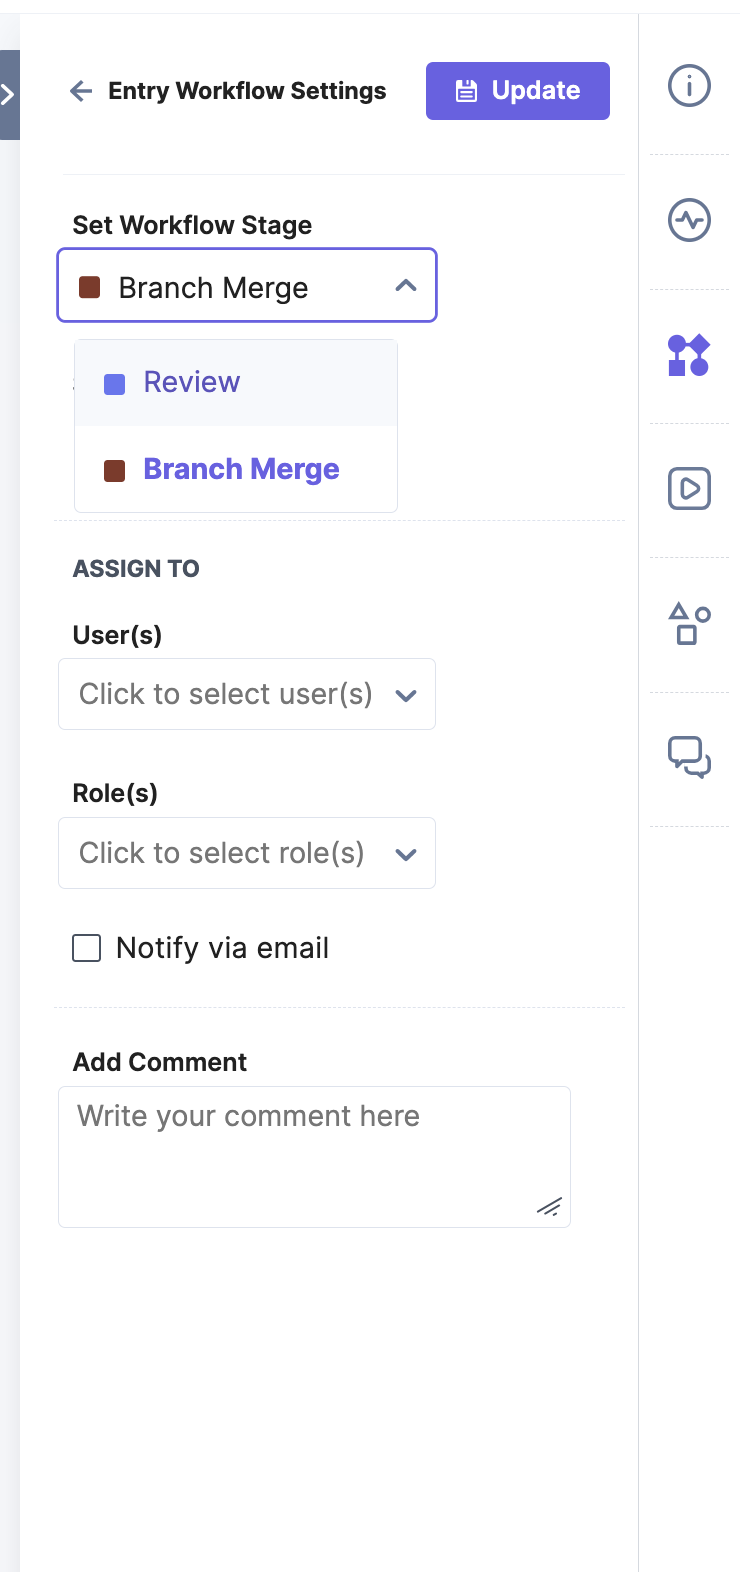Open the discussion chat bubbles icon
The height and width of the screenshot is (1572, 740).
pyautogui.click(x=689, y=757)
